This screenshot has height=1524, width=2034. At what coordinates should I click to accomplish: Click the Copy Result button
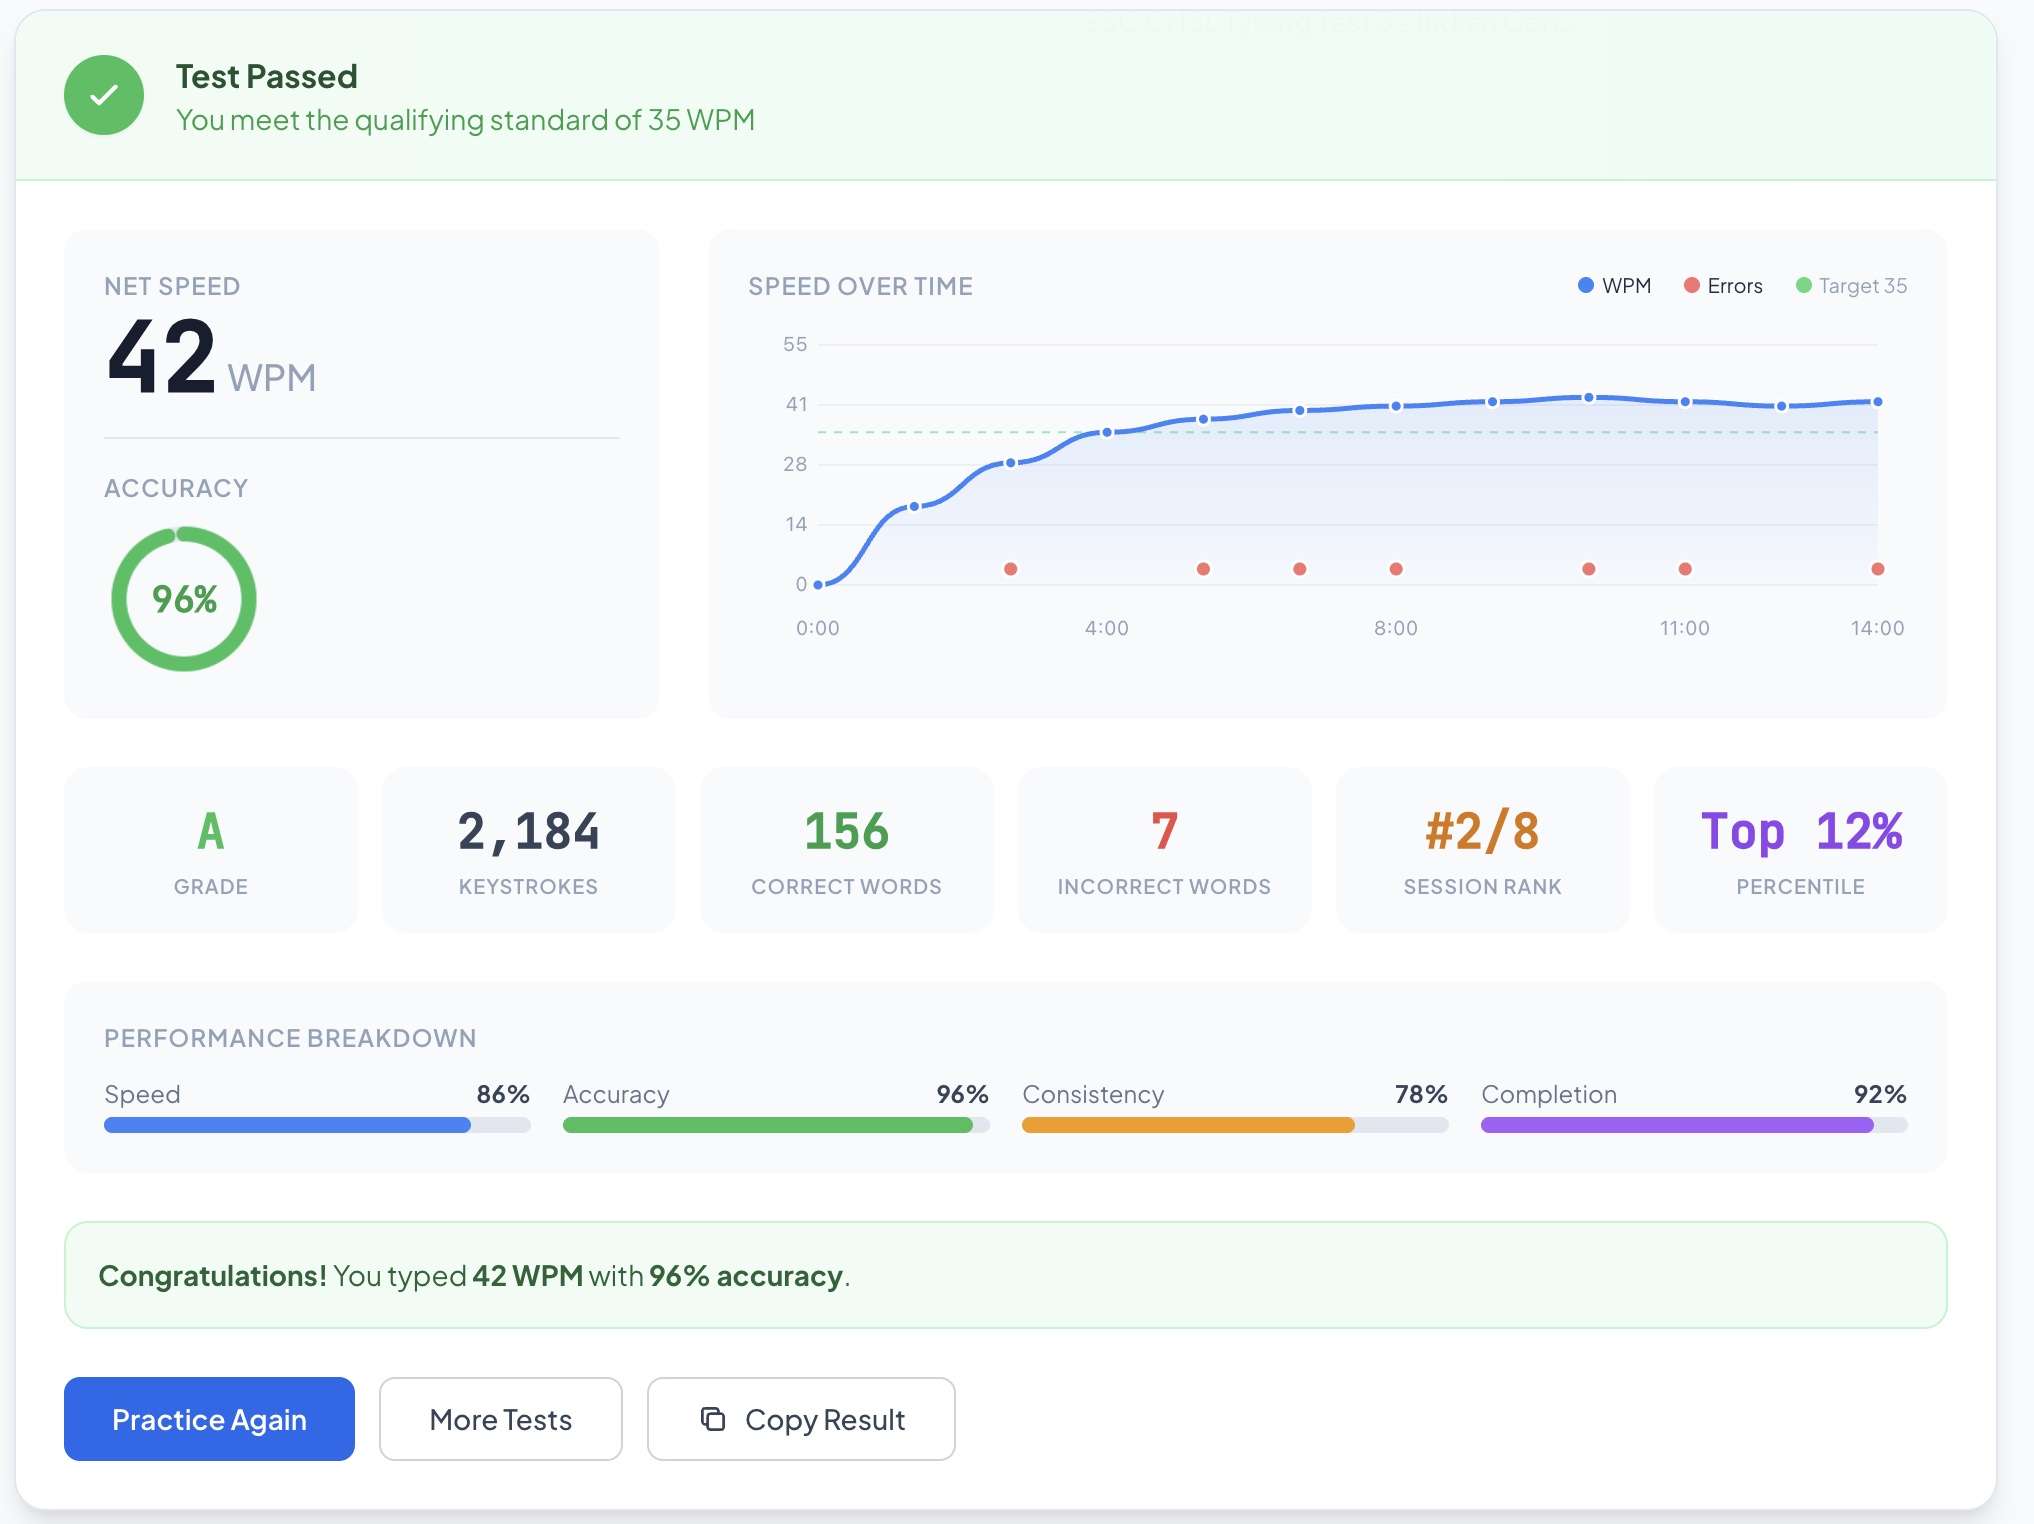[801, 1418]
